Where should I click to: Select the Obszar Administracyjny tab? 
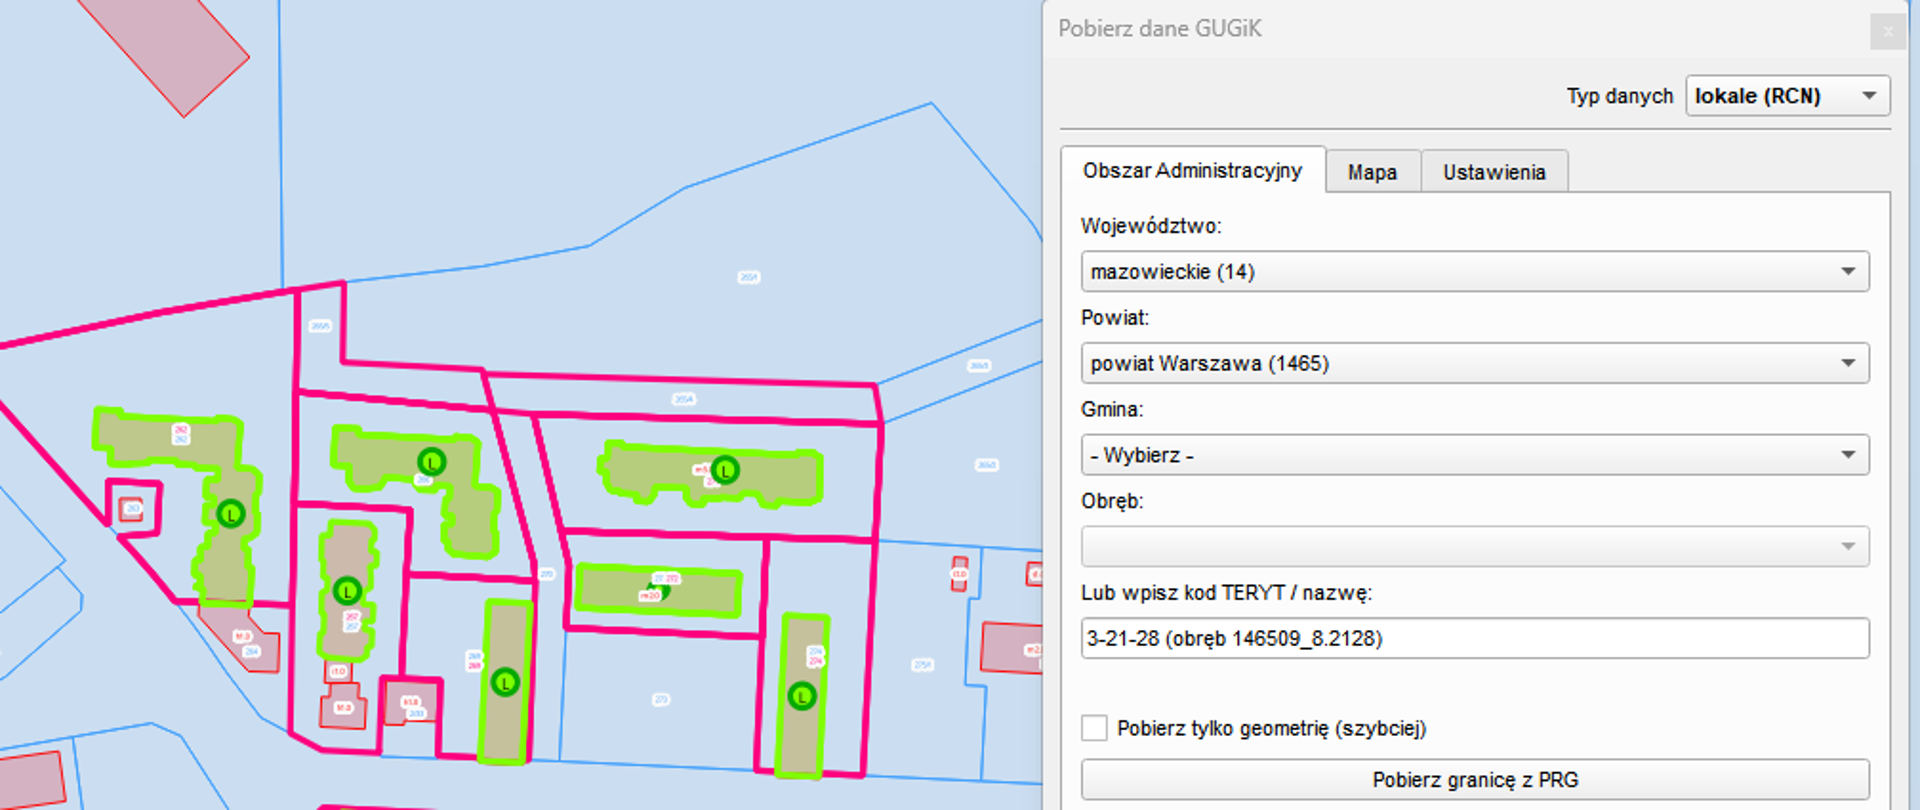coord(1192,171)
